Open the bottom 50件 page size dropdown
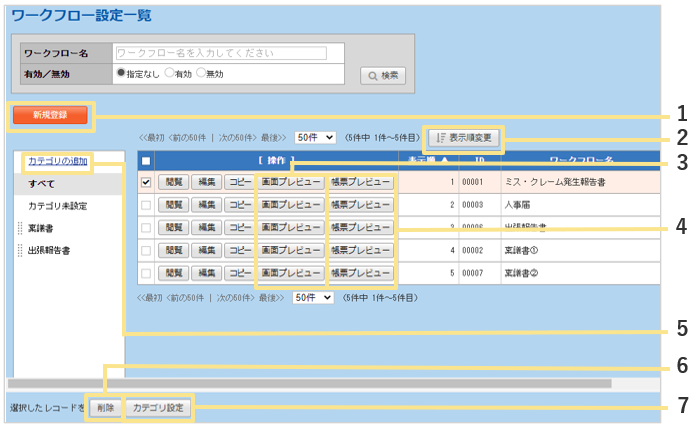This screenshot has width=696, height=430. tap(314, 298)
